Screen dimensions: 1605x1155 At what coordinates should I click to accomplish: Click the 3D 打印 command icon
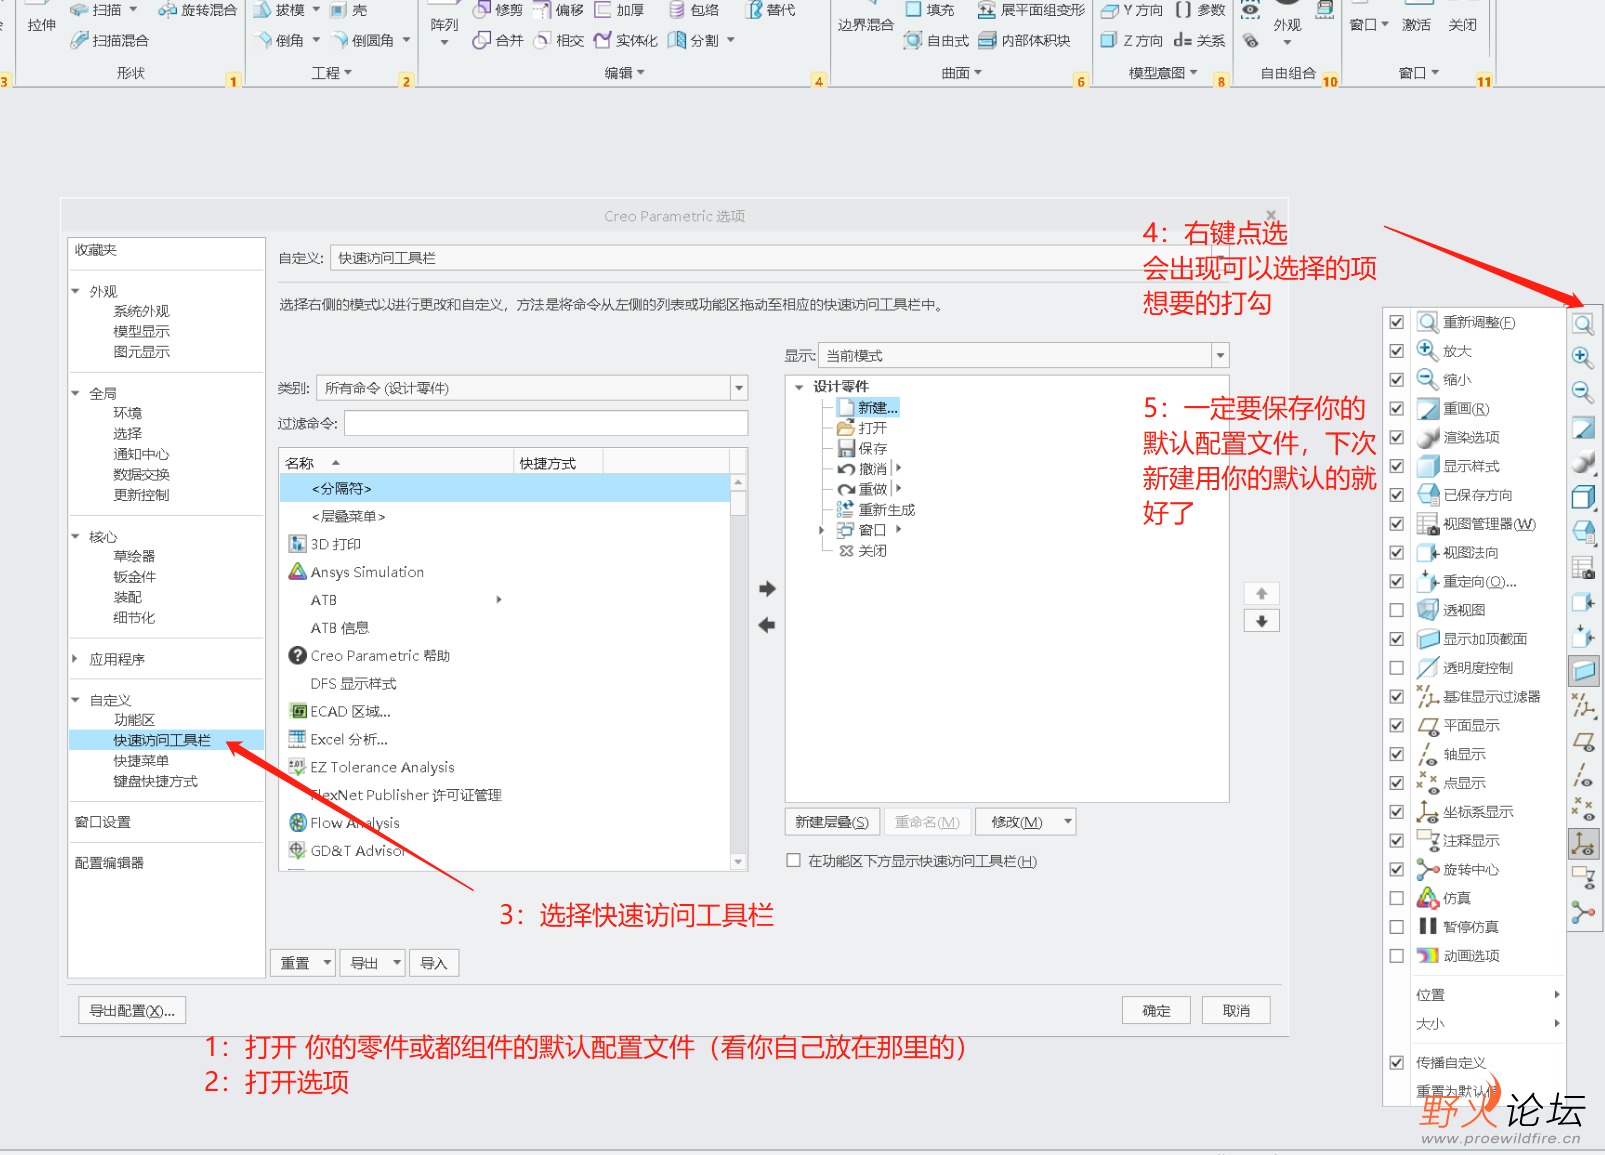pyautogui.click(x=297, y=544)
